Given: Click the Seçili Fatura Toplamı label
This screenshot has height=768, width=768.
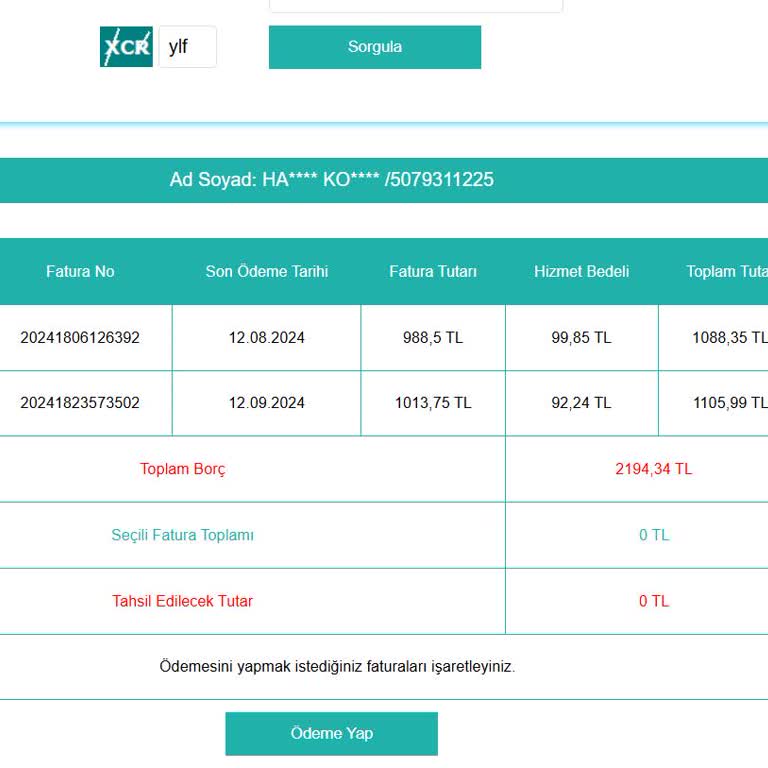Looking at the screenshot, I should [183, 535].
